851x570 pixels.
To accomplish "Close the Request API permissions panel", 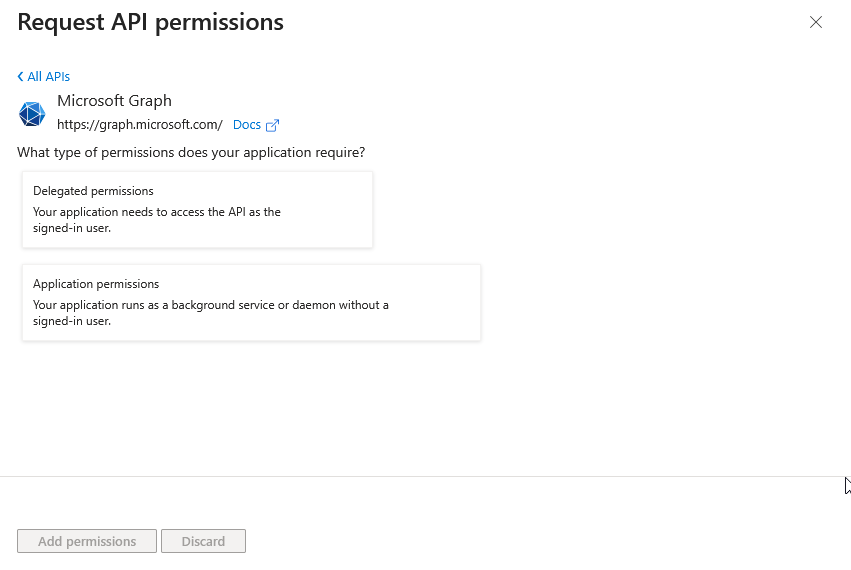I will tap(816, 22).
